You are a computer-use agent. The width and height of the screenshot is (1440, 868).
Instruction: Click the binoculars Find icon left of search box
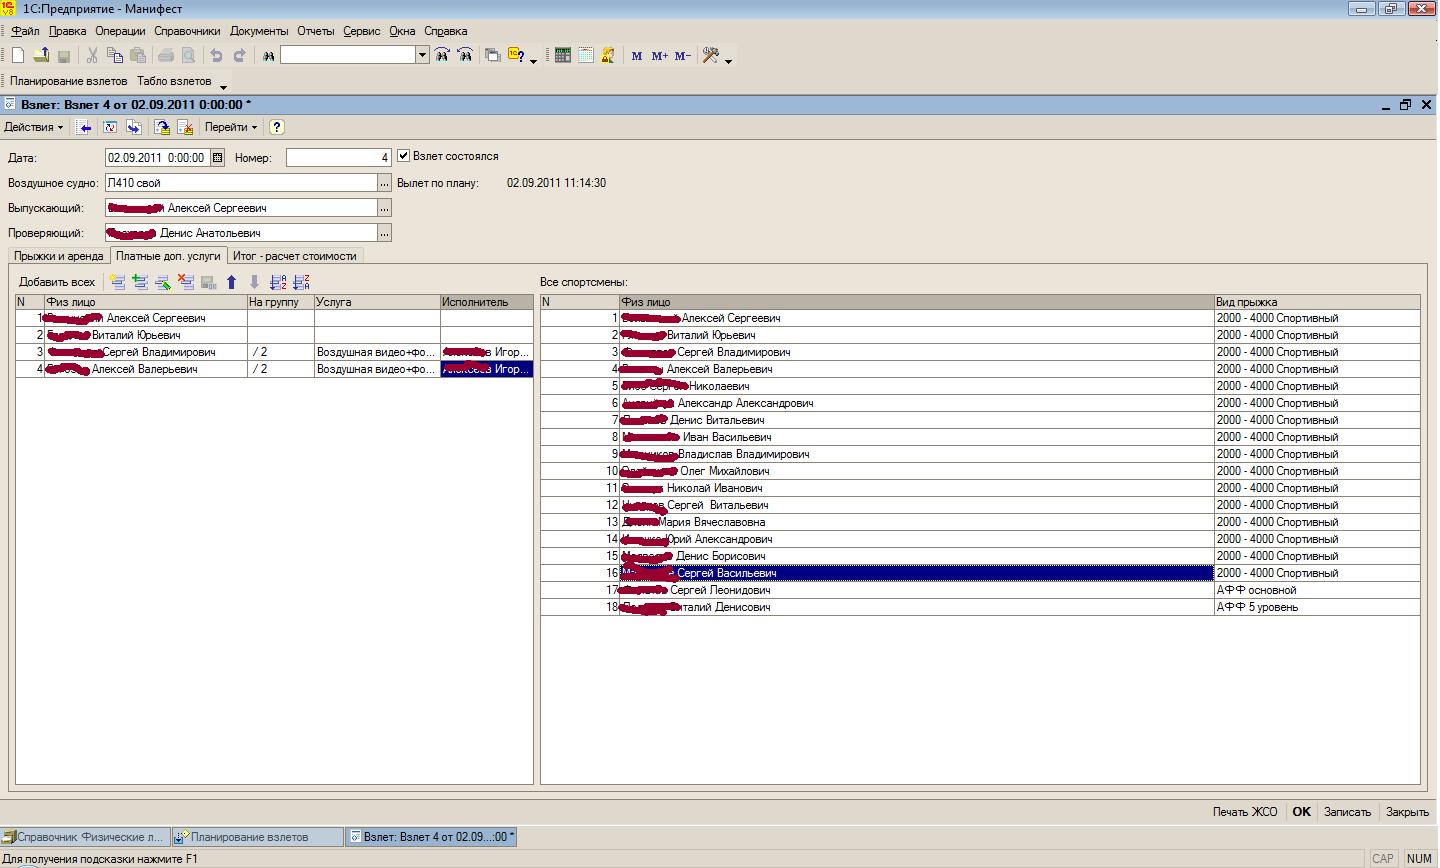click(268, 56)
